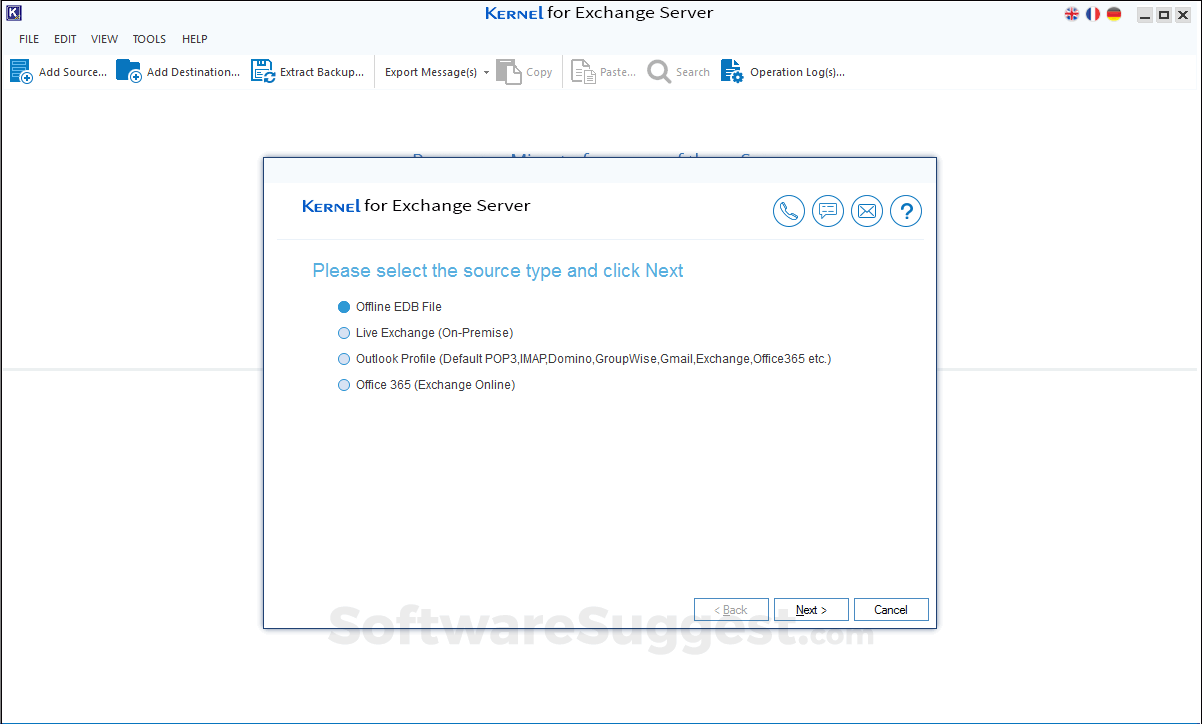Open Extract Backup from the toolbar

click(307, 72)
